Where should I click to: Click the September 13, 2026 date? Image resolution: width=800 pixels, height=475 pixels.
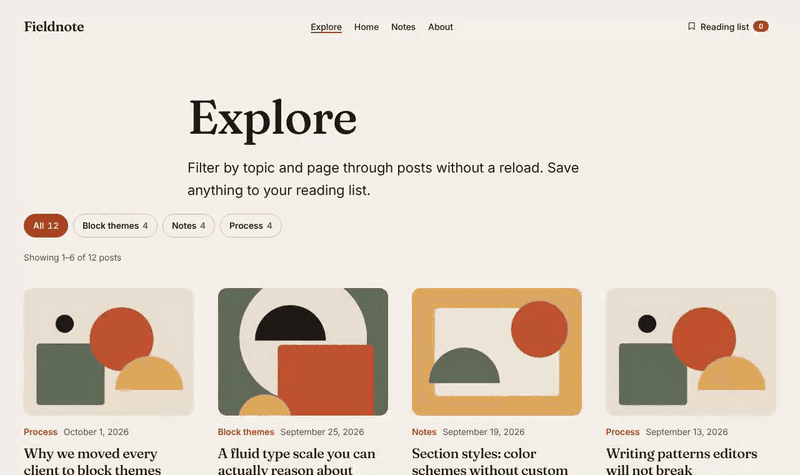click(687, 432)
